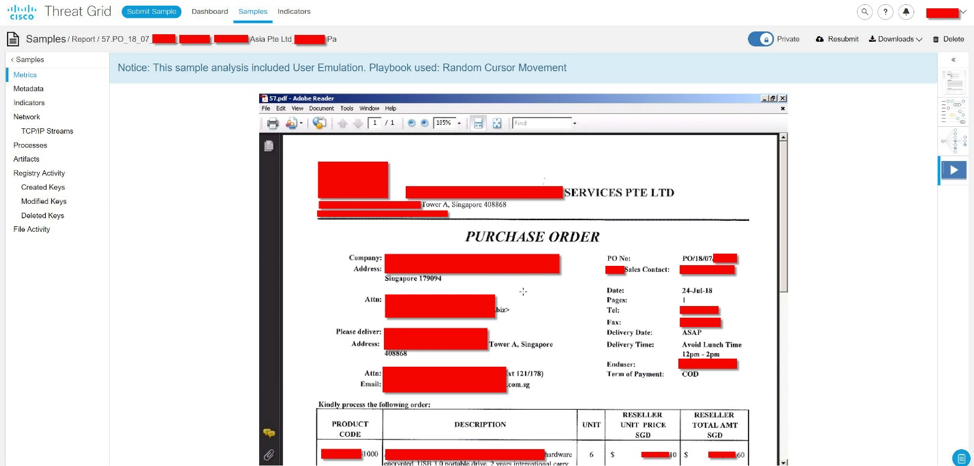This screenshot has width=974, height=466.
Task: Select the video playback thumbnail in right panel
Action: coord(953,170)
